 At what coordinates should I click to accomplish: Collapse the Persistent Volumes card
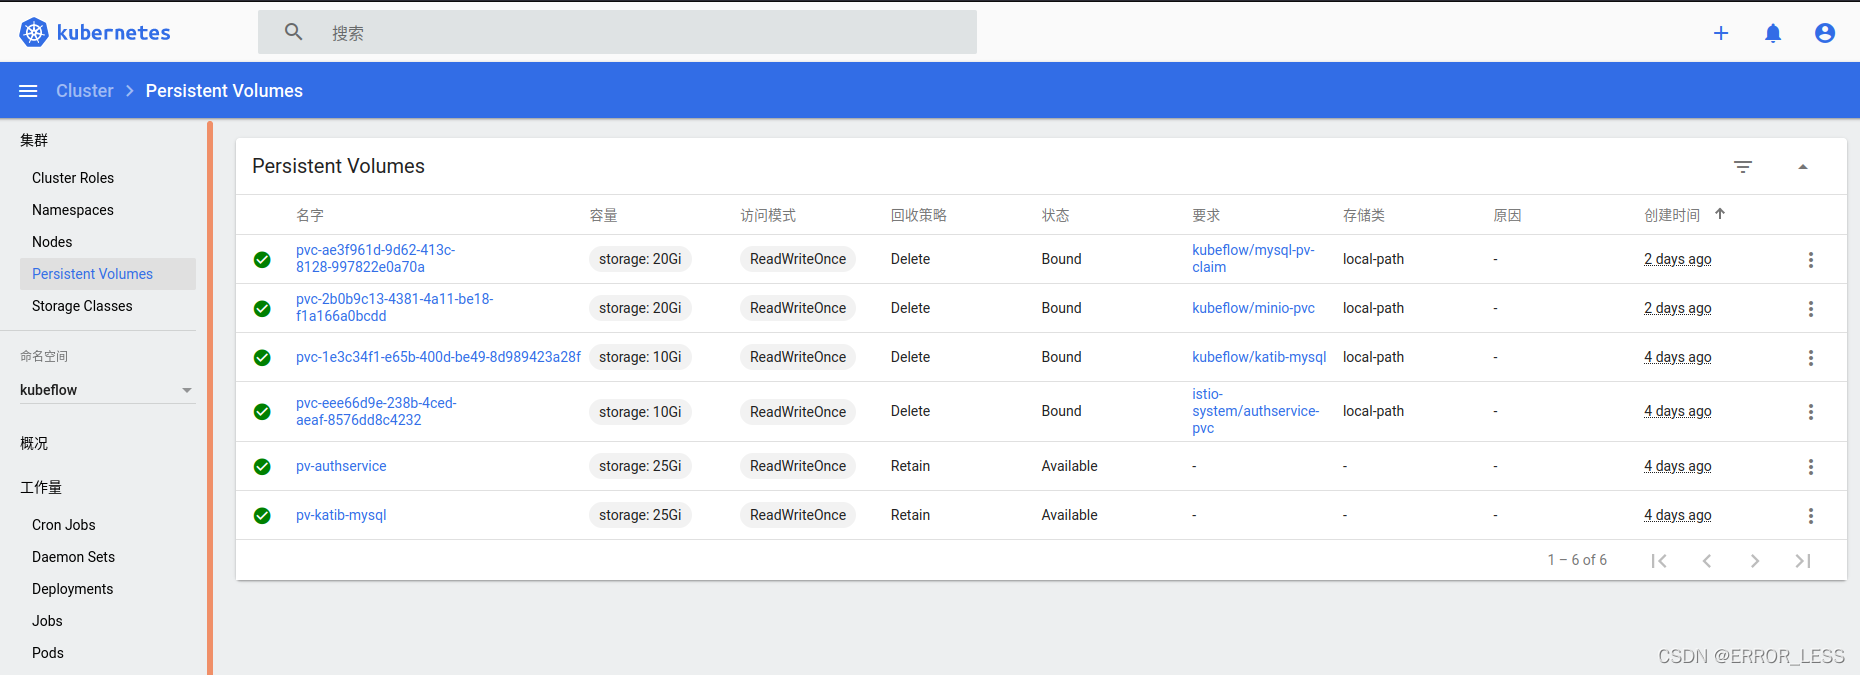[1803, 167]
